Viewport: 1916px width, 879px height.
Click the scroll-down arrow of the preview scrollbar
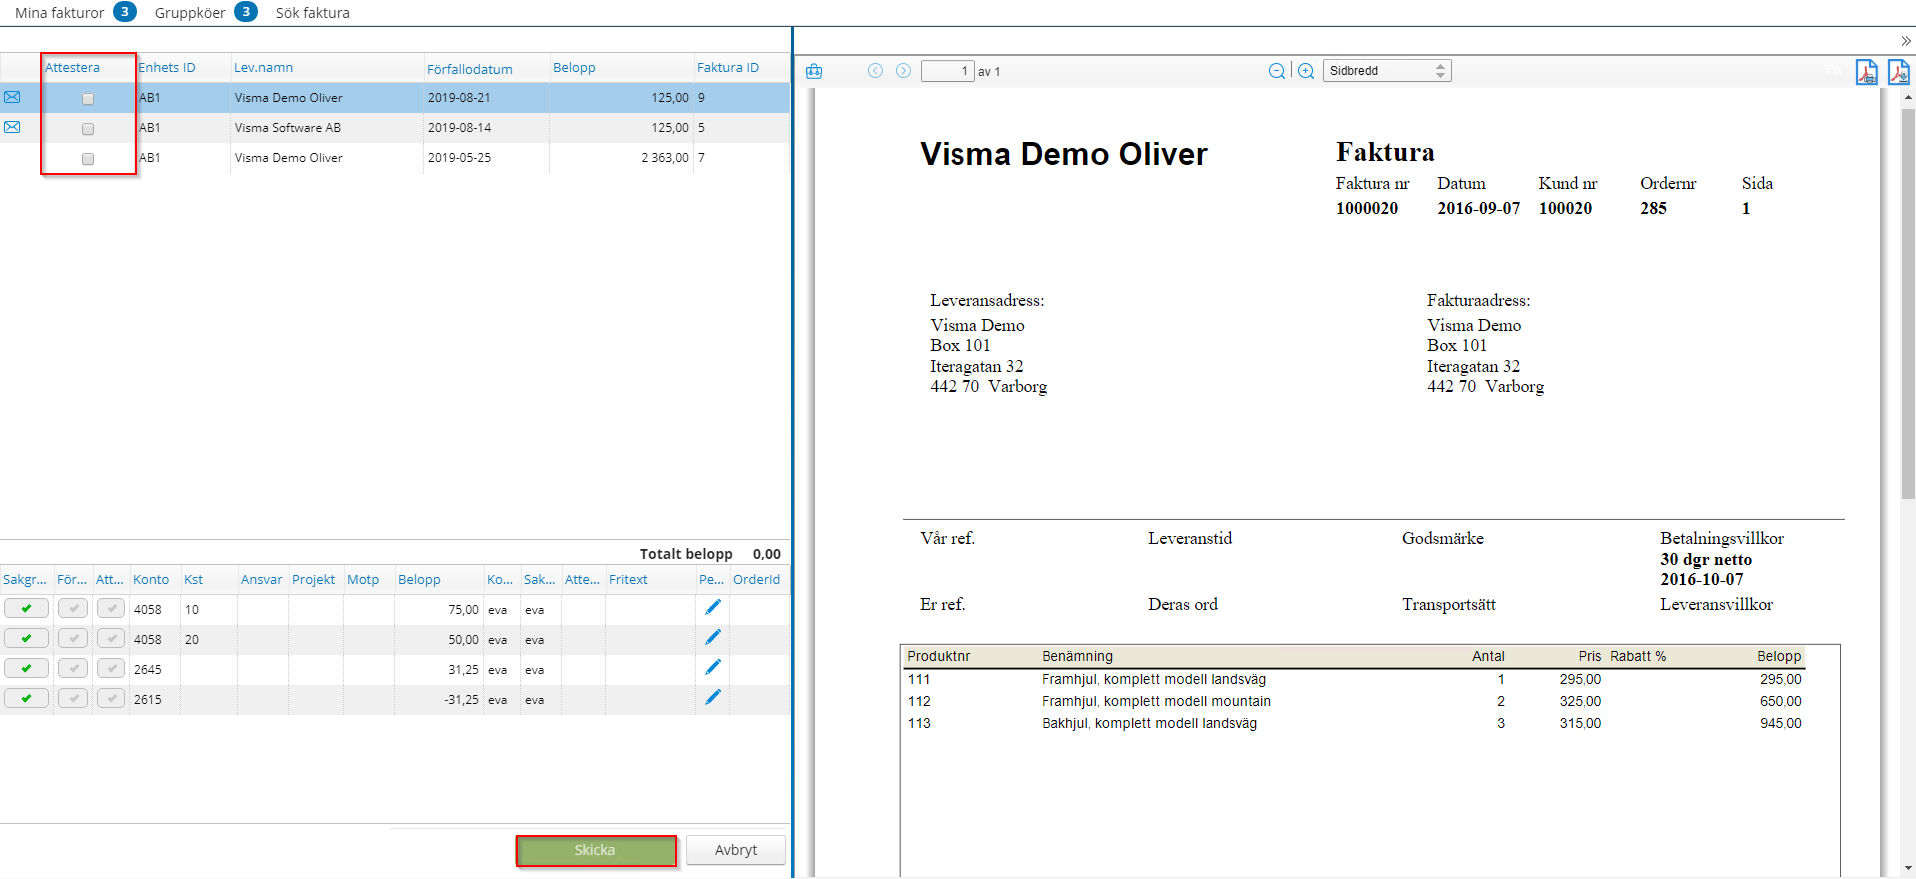click(1907, 868)
